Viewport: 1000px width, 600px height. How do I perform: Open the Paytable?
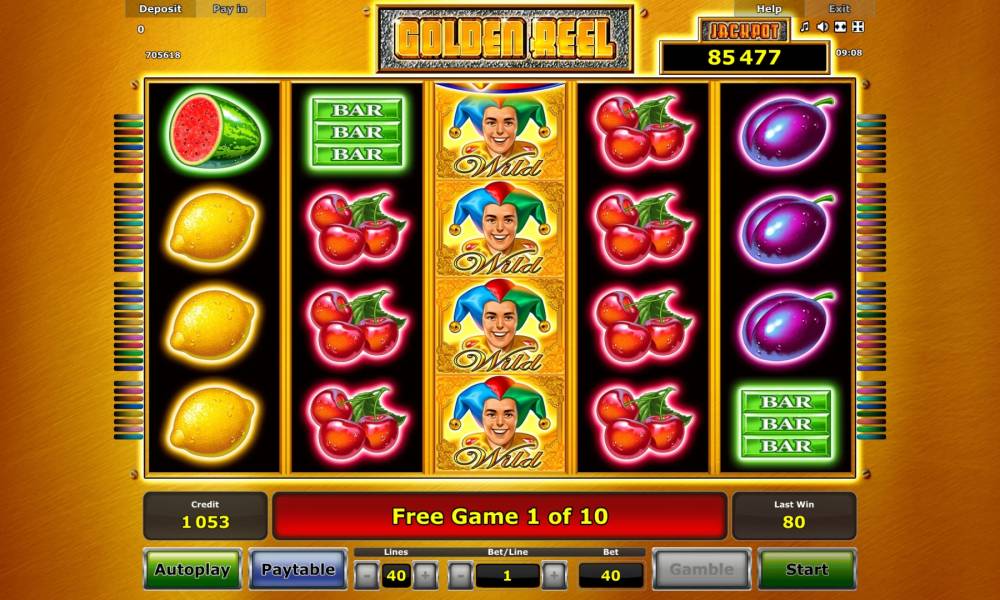tap(298, 569)
